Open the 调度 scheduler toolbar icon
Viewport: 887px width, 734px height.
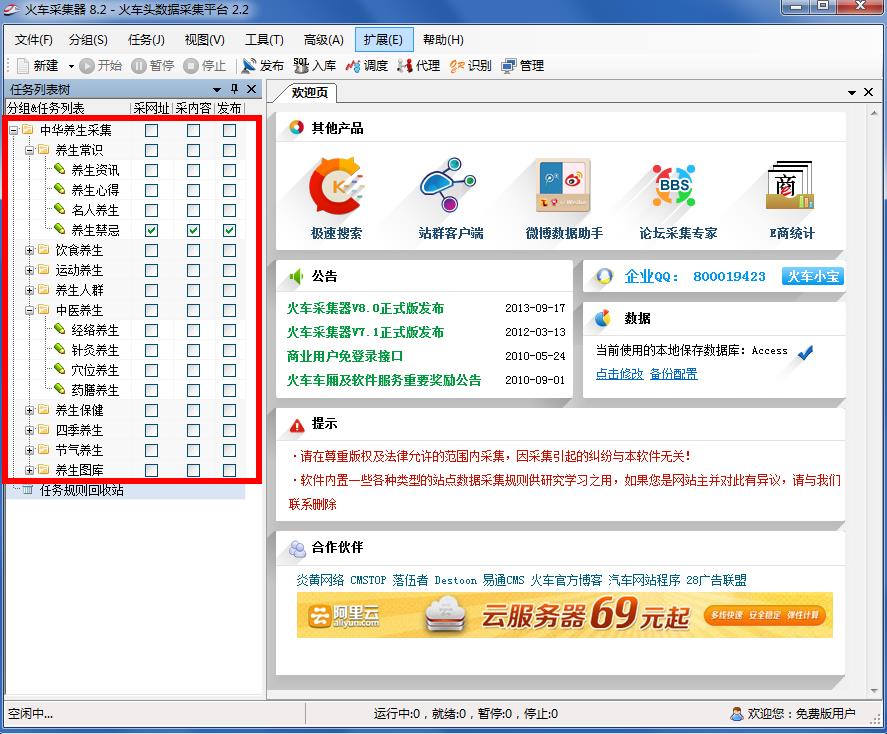click(x=353, y=66)
